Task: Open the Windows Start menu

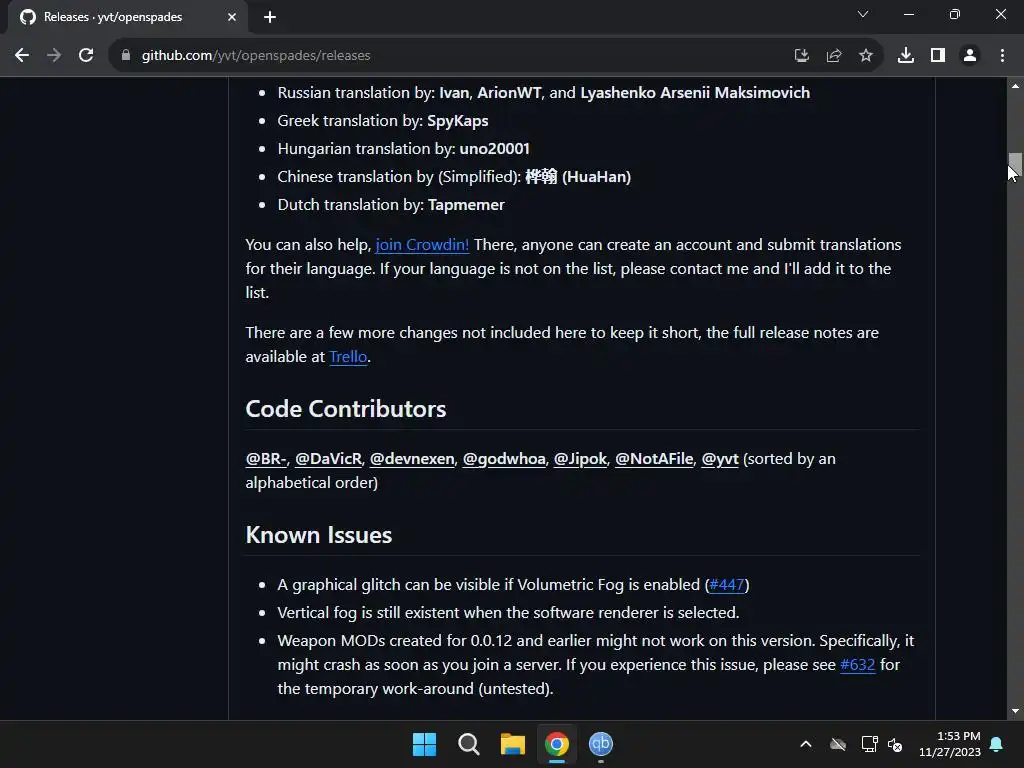Action: [424, 744]
